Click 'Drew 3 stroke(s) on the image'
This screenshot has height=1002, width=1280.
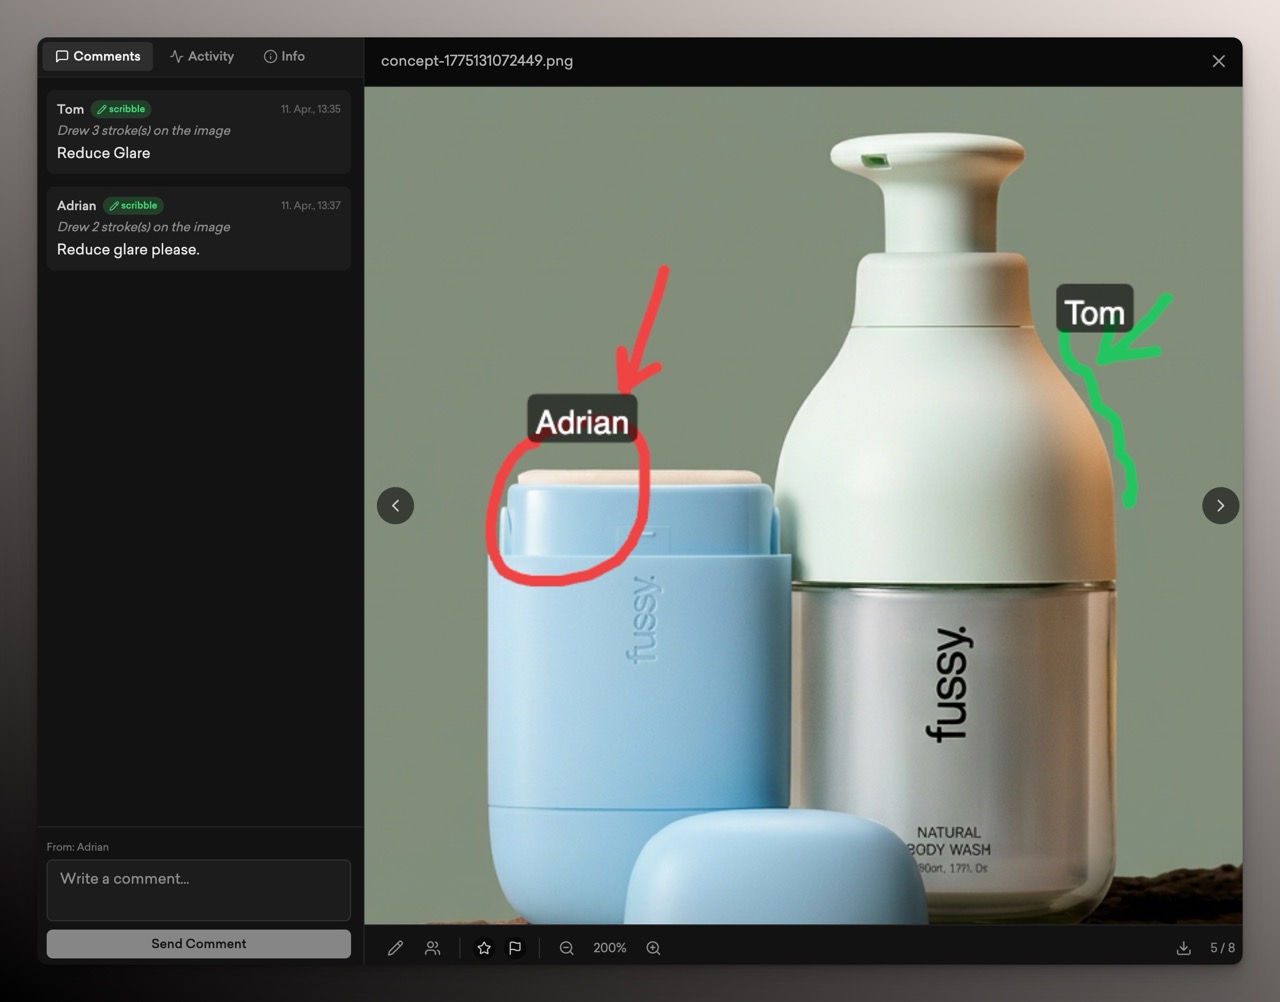click(144, 131)
